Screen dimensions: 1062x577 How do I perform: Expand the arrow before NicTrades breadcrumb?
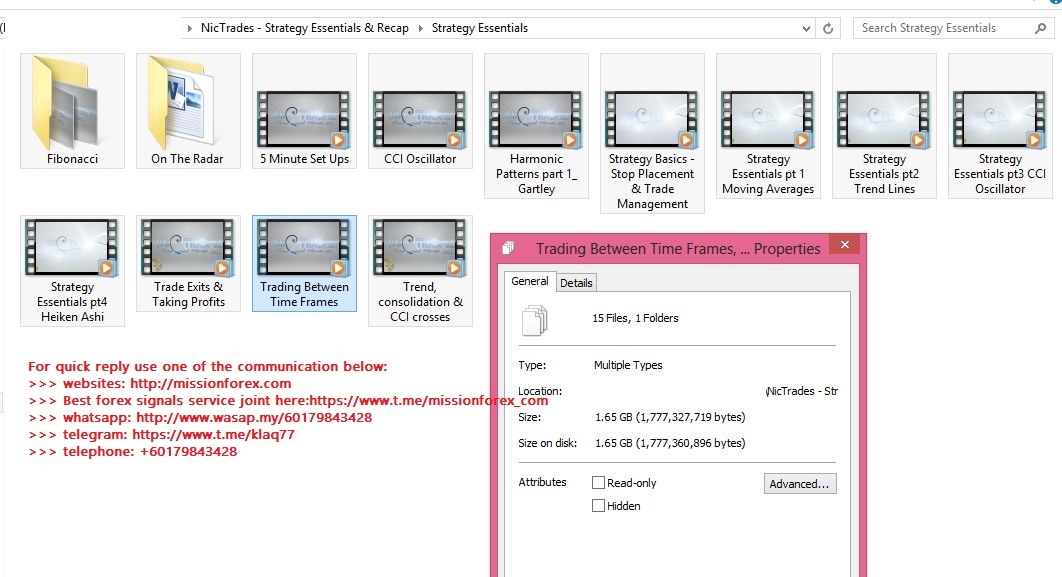190,28
